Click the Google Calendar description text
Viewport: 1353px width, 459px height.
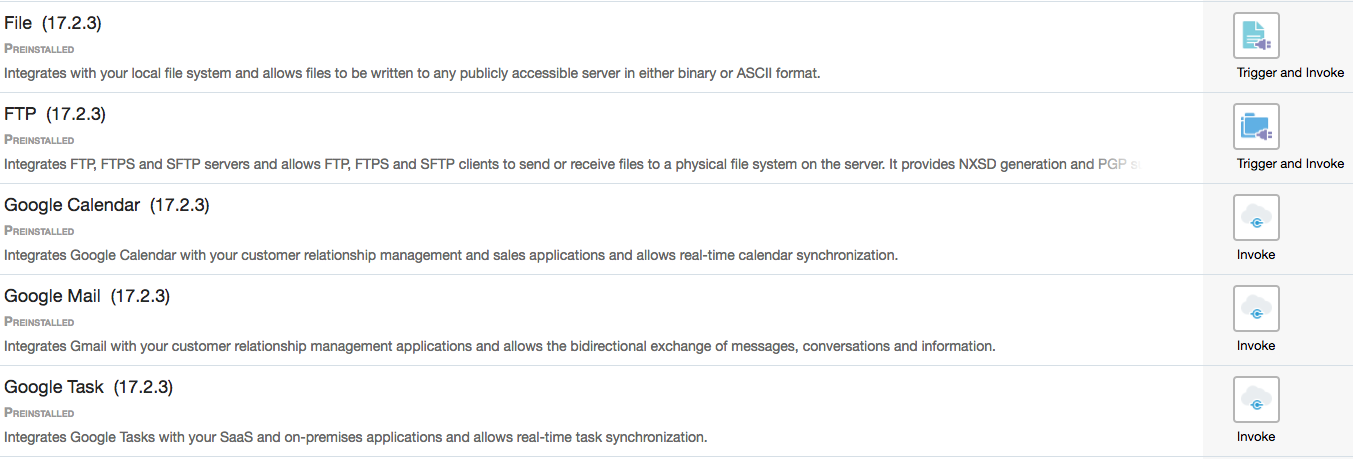click(x=451, y=255)
